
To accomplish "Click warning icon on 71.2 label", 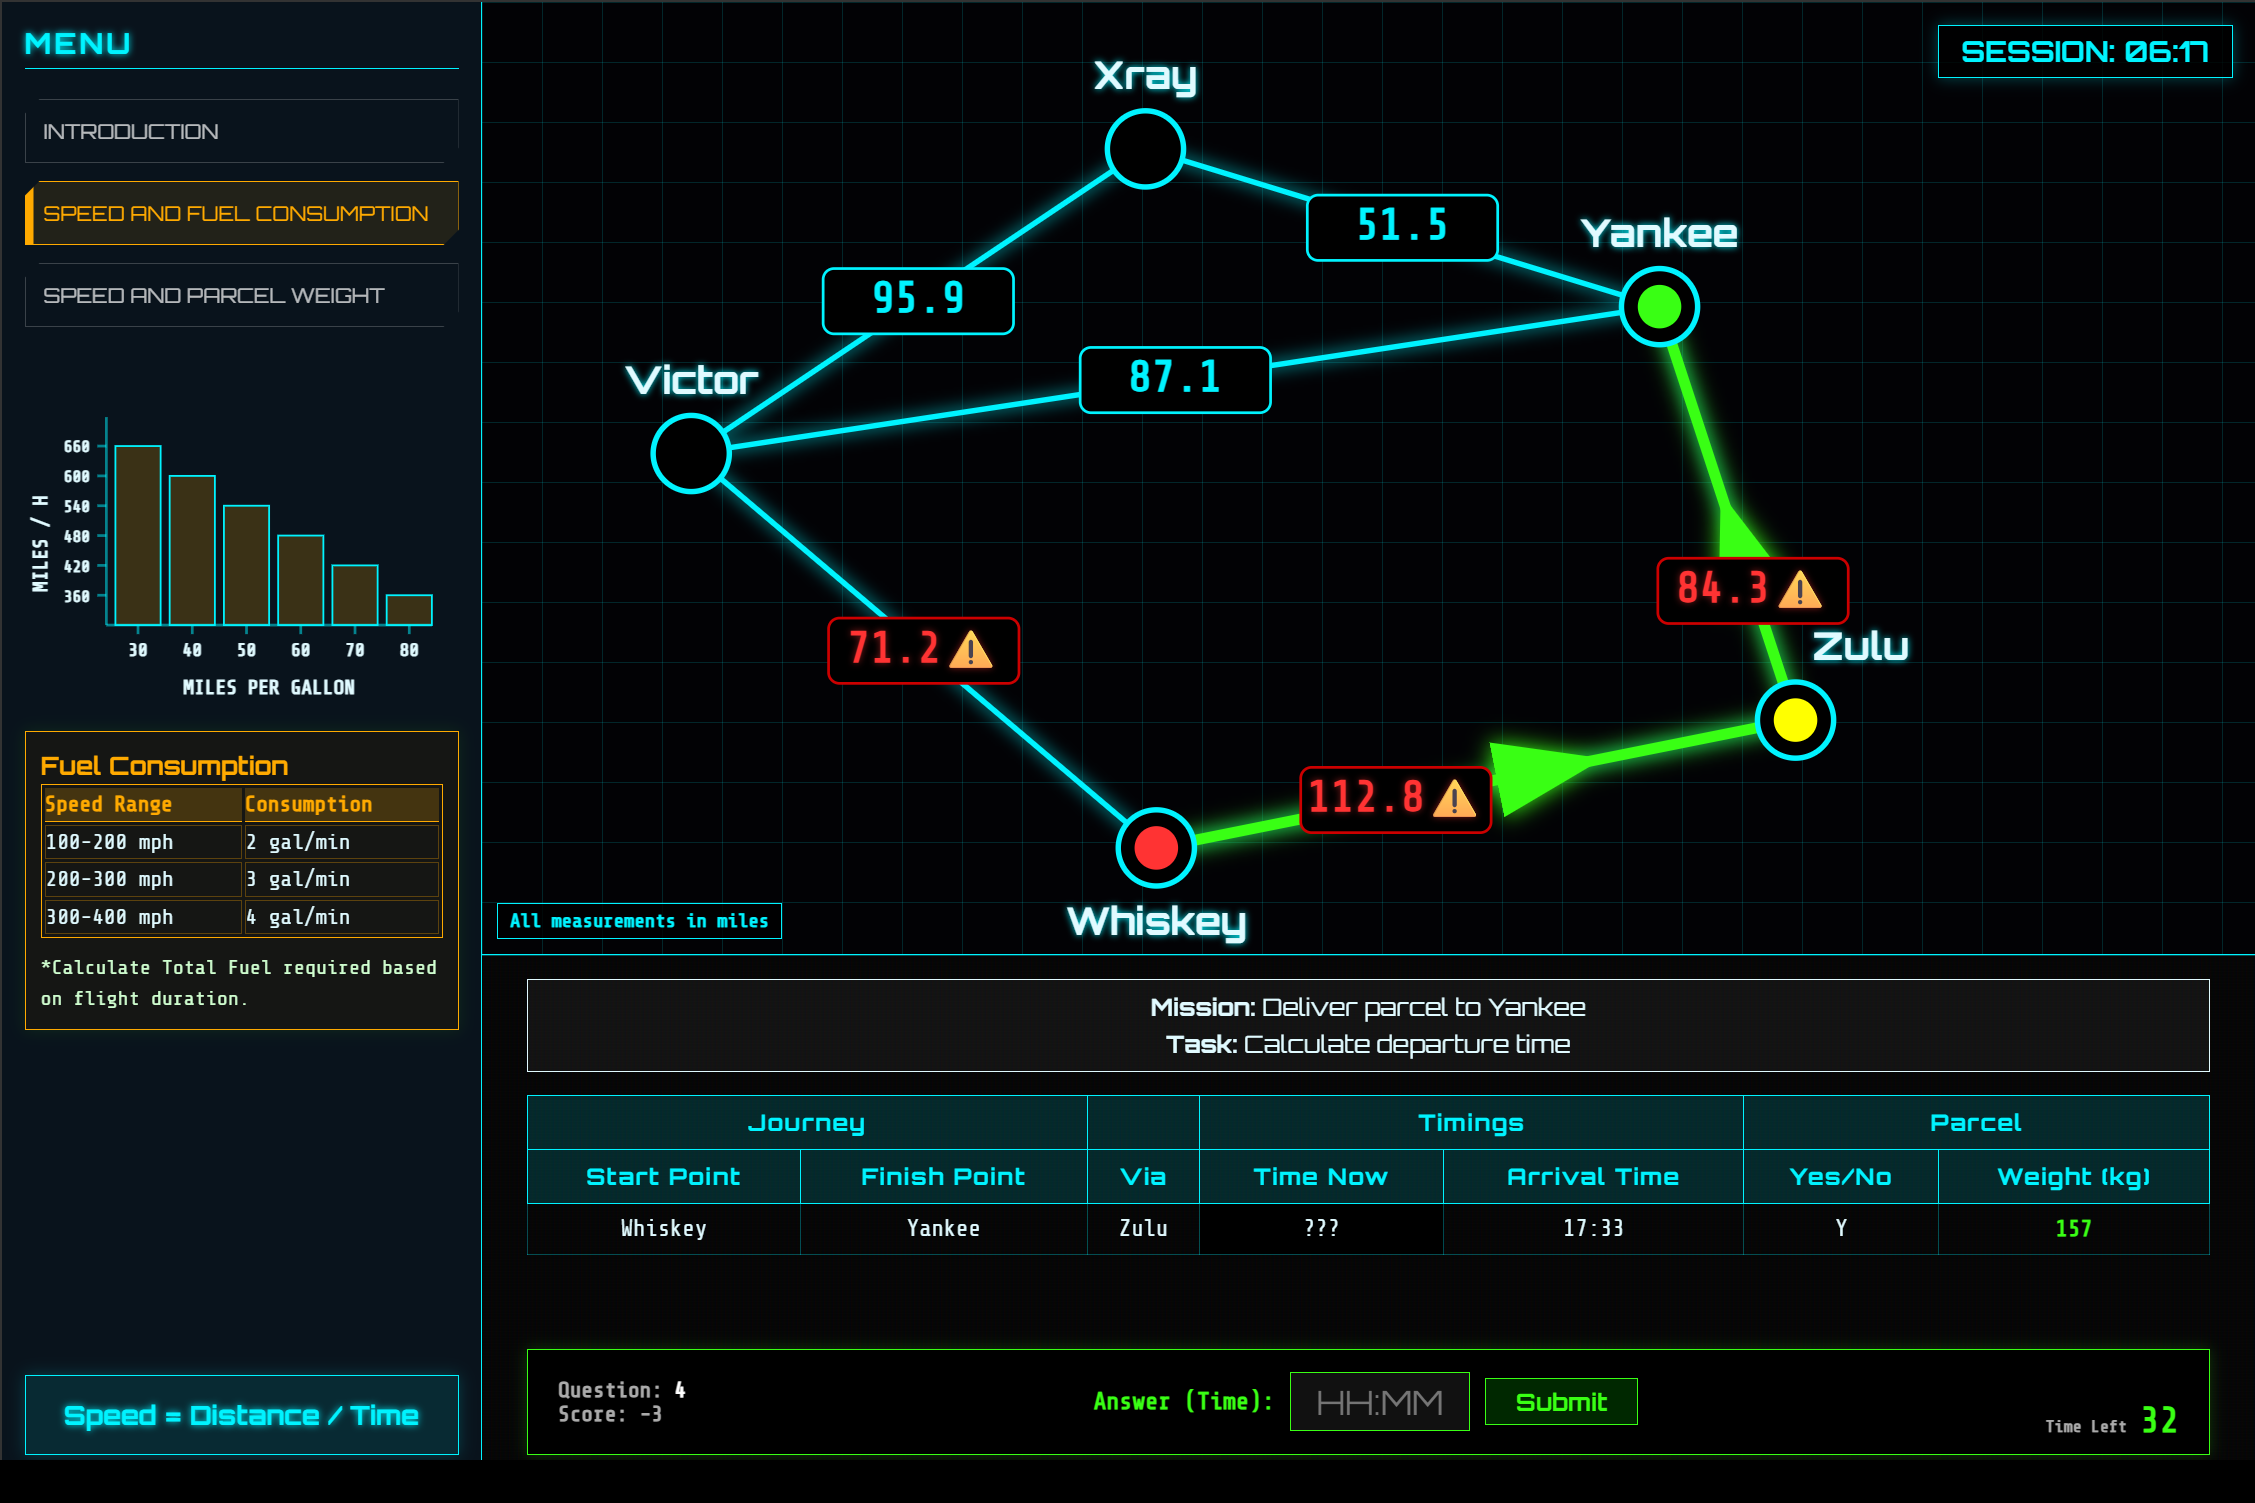I will pyautogui.click(x=970, y=650).
